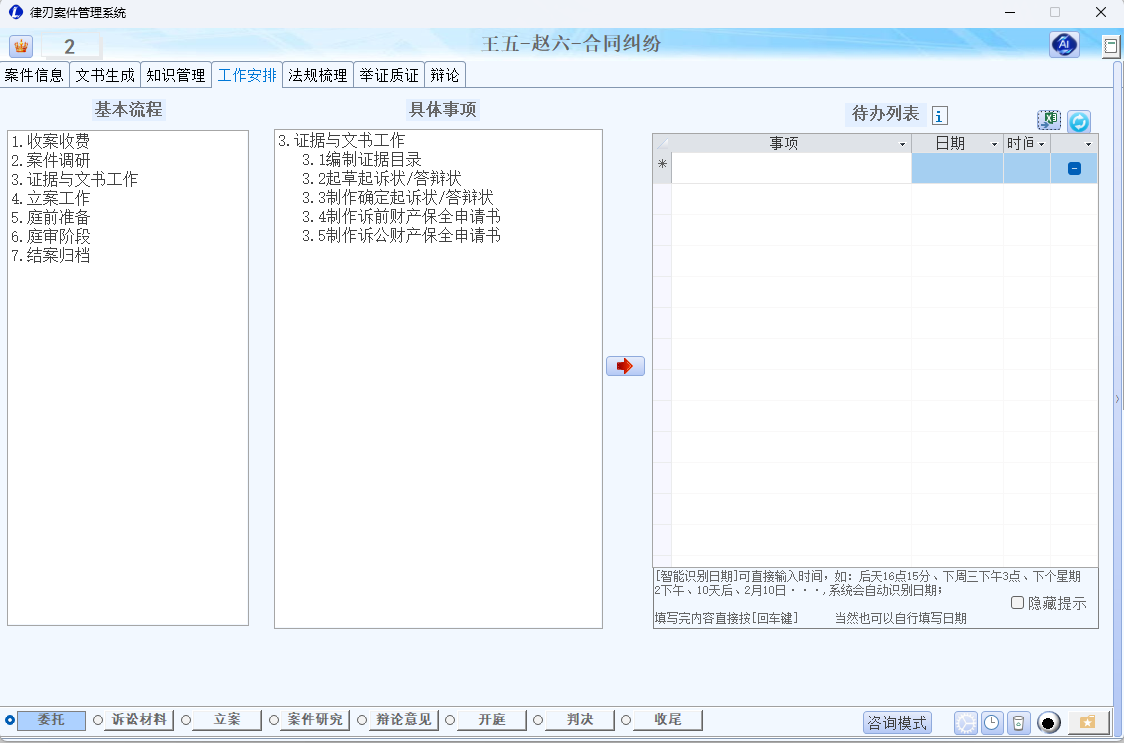Open the info icon beside 待办列表
This screenshot has height=743, width=1124.
tap(939, 115)
